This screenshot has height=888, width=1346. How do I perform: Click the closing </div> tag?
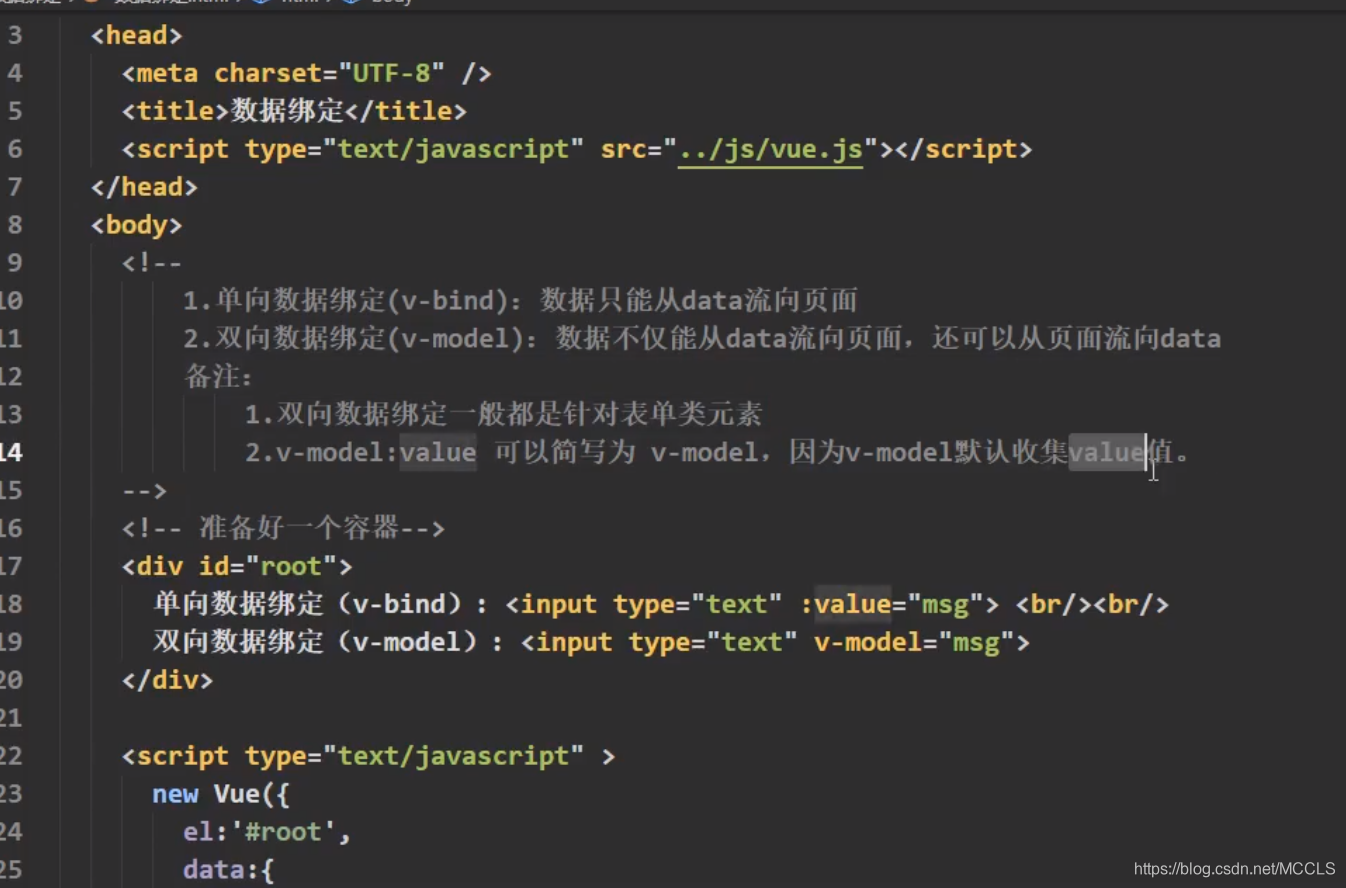point(167,680)
